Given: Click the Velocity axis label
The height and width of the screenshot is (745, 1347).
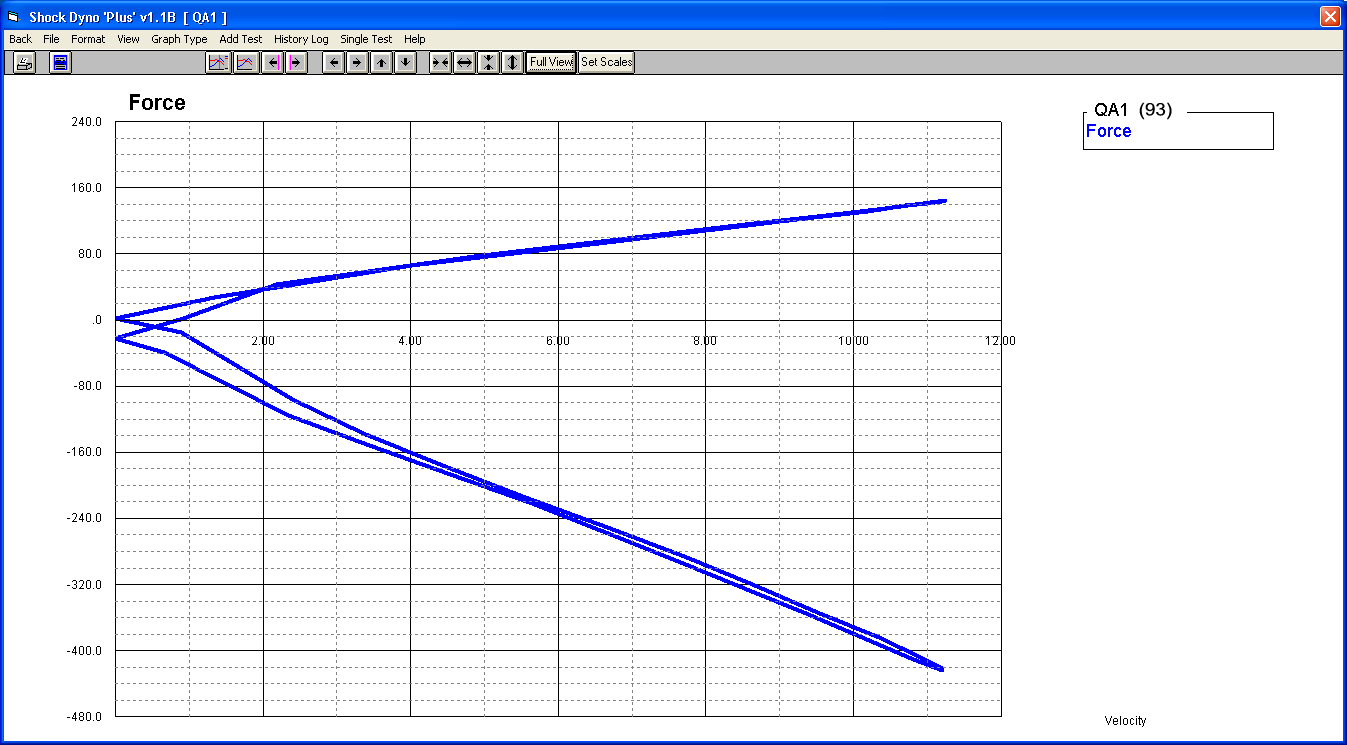Looking at the screenshot, I should click(1126, 721).
